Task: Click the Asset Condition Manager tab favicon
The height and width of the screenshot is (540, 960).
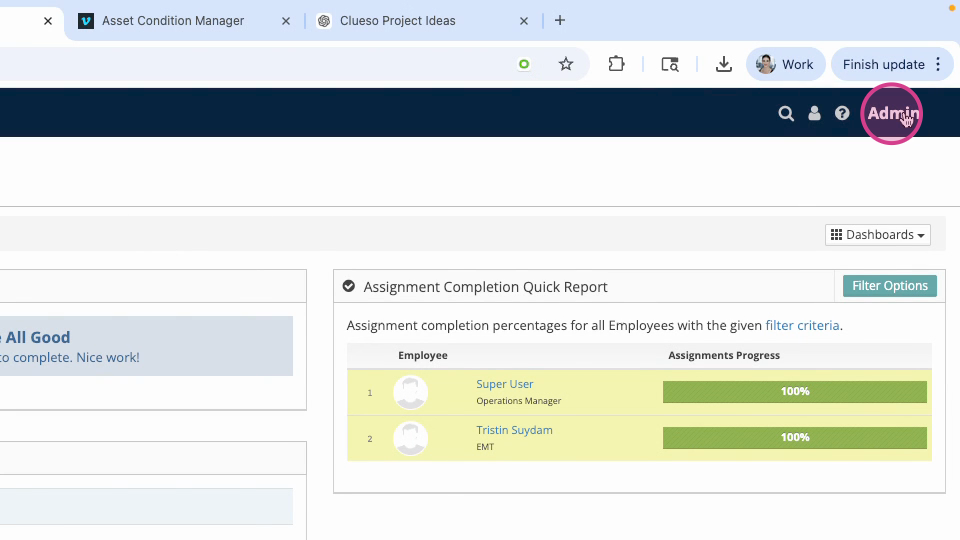Action: point(86,21)
